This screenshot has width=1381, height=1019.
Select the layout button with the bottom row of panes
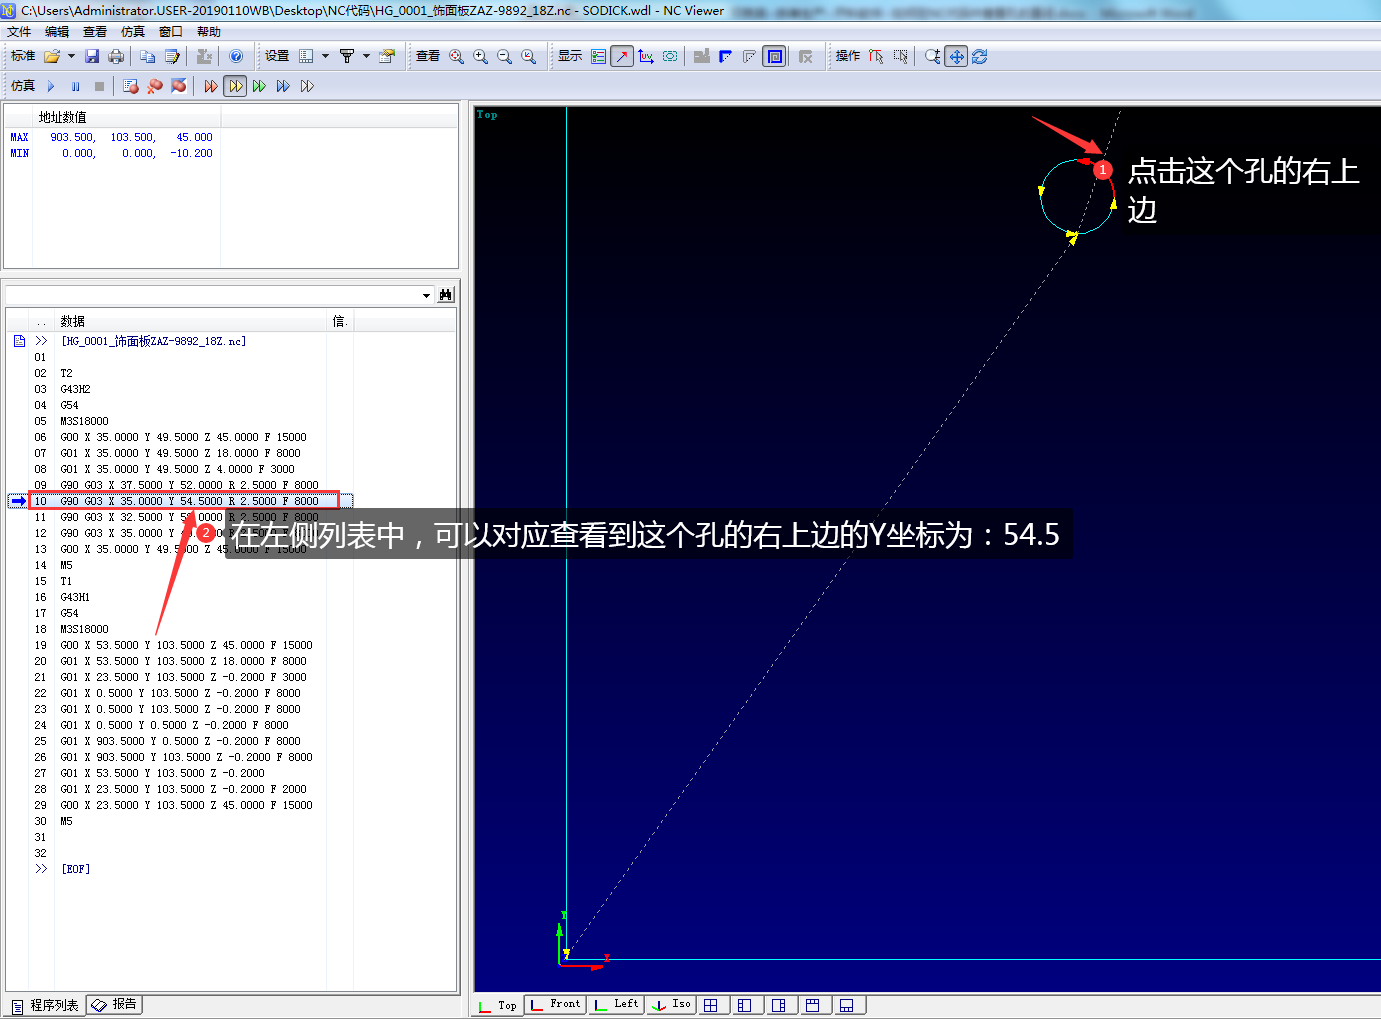(847, 1005)
